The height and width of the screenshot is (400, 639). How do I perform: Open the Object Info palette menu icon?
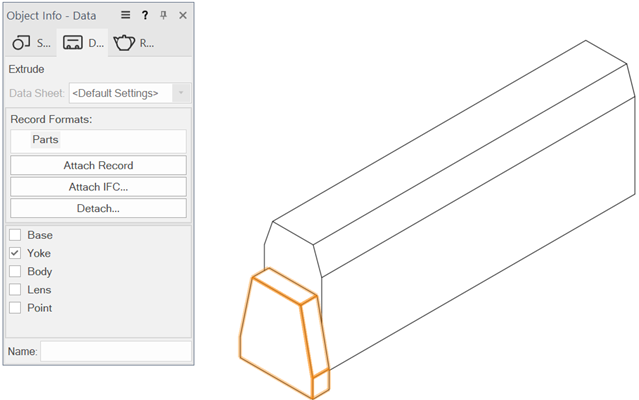click(x=126, y=16)
